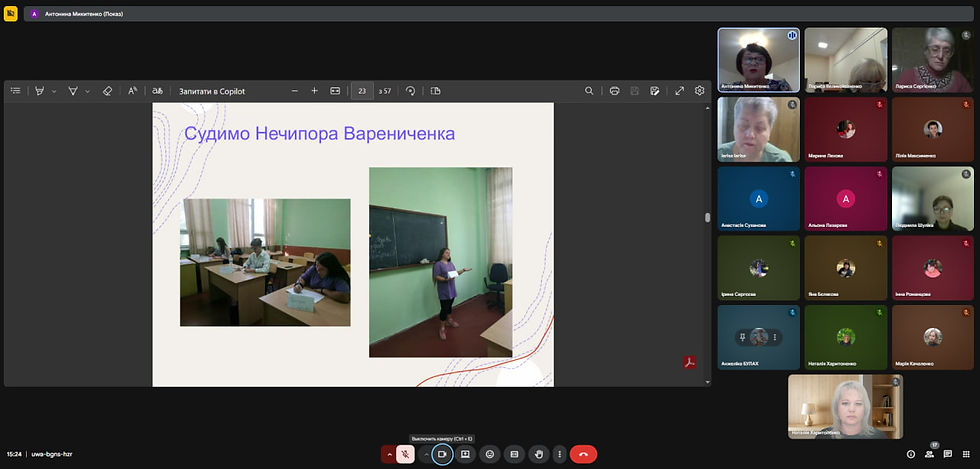Toggle raise hand
Viewport: 980px width, 469px height.
coord(539,454)
